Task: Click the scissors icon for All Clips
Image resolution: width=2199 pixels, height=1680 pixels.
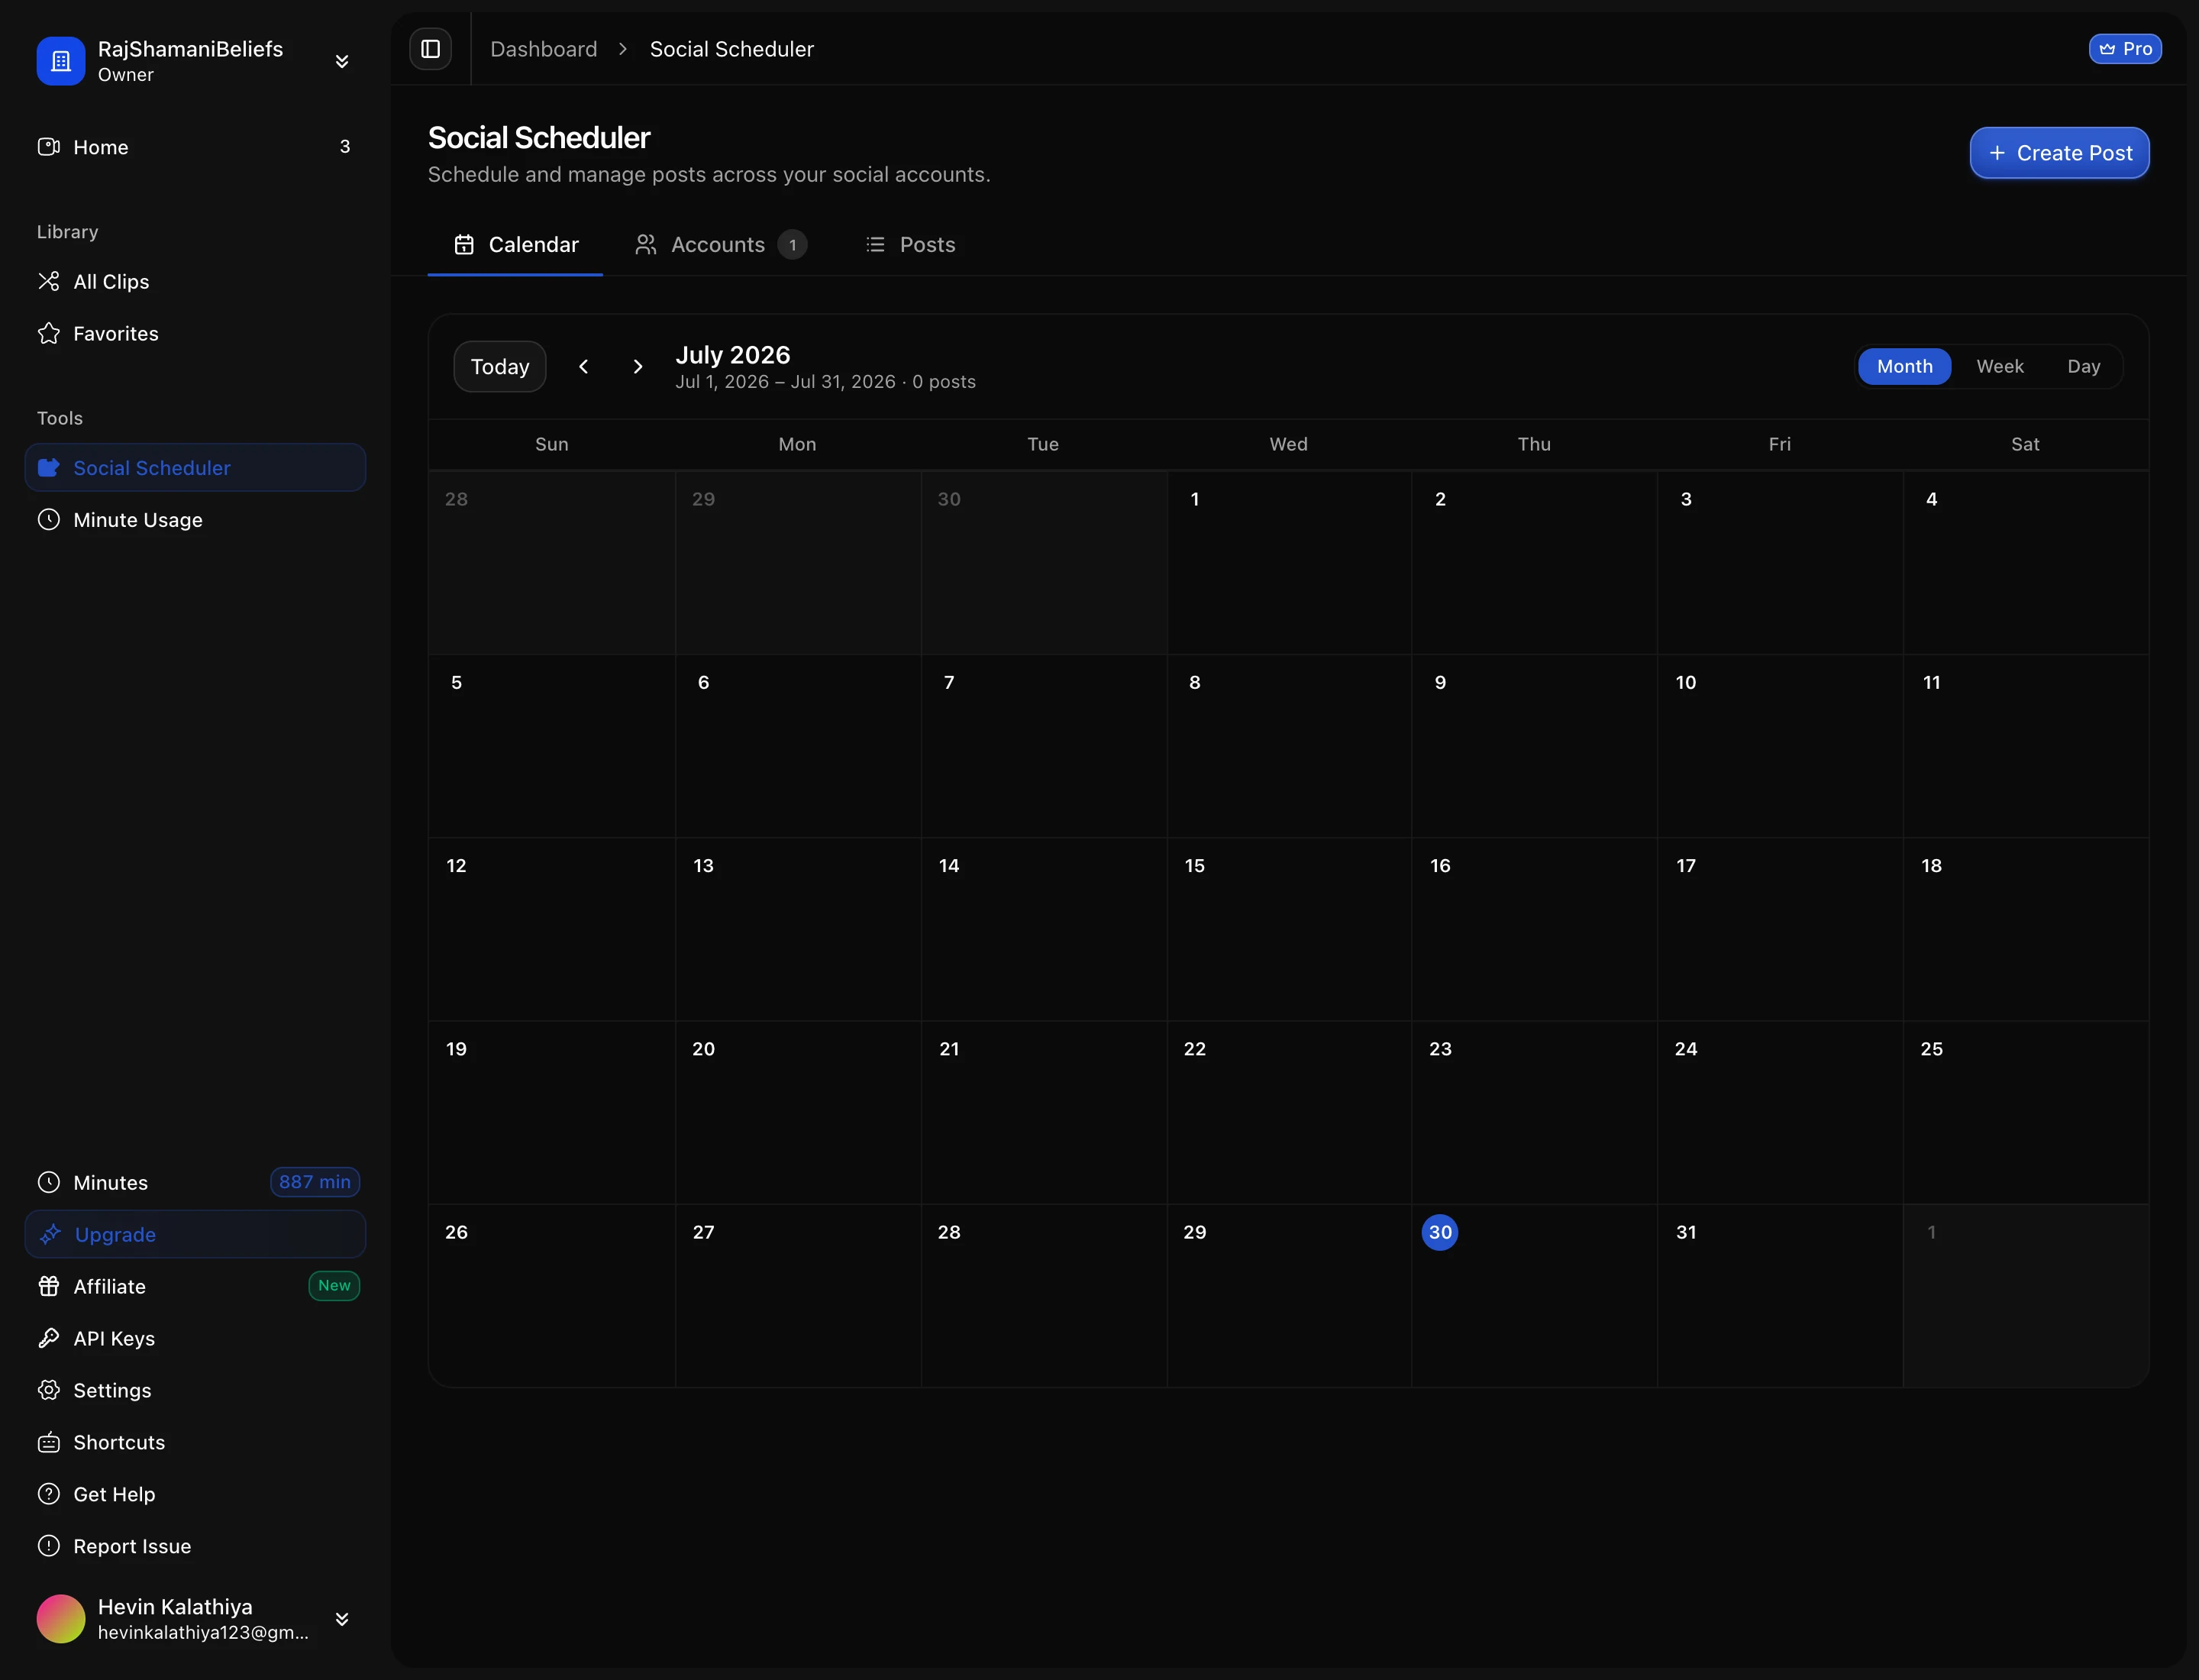Action: [49, 281]
